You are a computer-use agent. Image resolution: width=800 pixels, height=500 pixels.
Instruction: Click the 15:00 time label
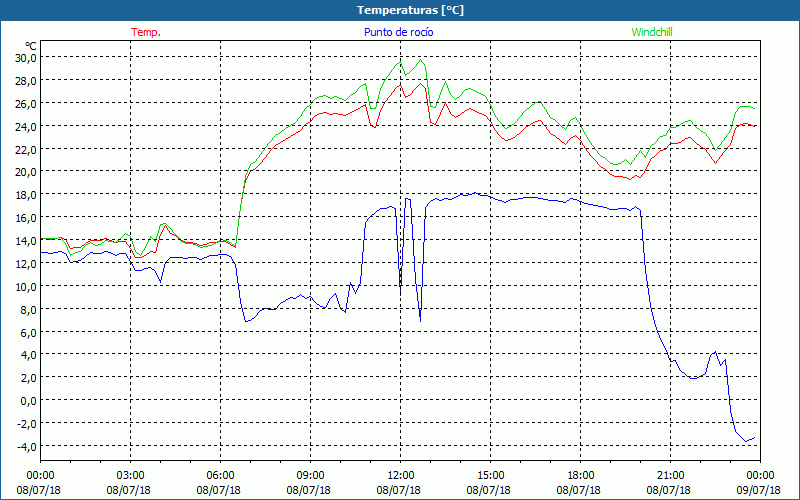(491, 476)
